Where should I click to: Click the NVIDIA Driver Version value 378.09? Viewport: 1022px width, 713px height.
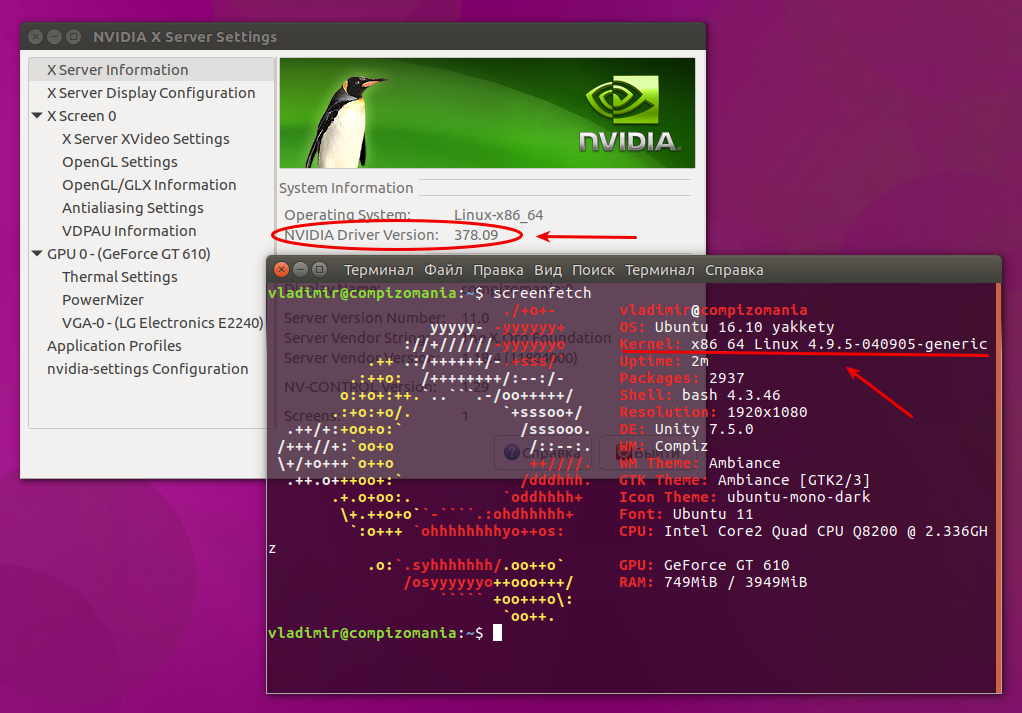(476, 235)
